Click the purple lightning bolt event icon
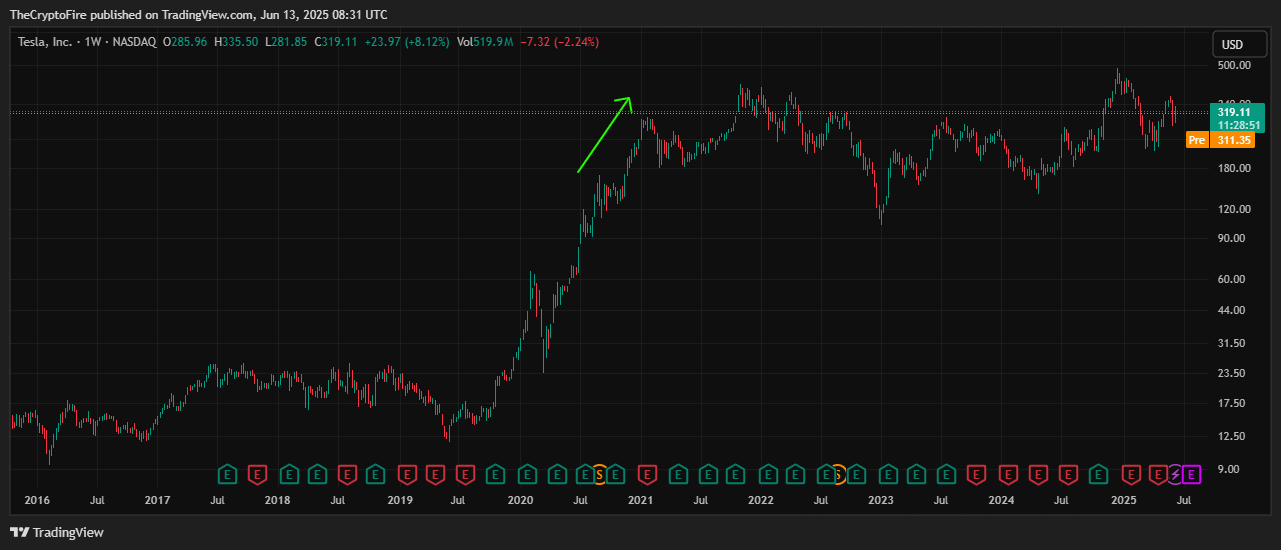The height and width of the screenshot is (550, 1281). pyautogui.click(x=1174, y=474)
